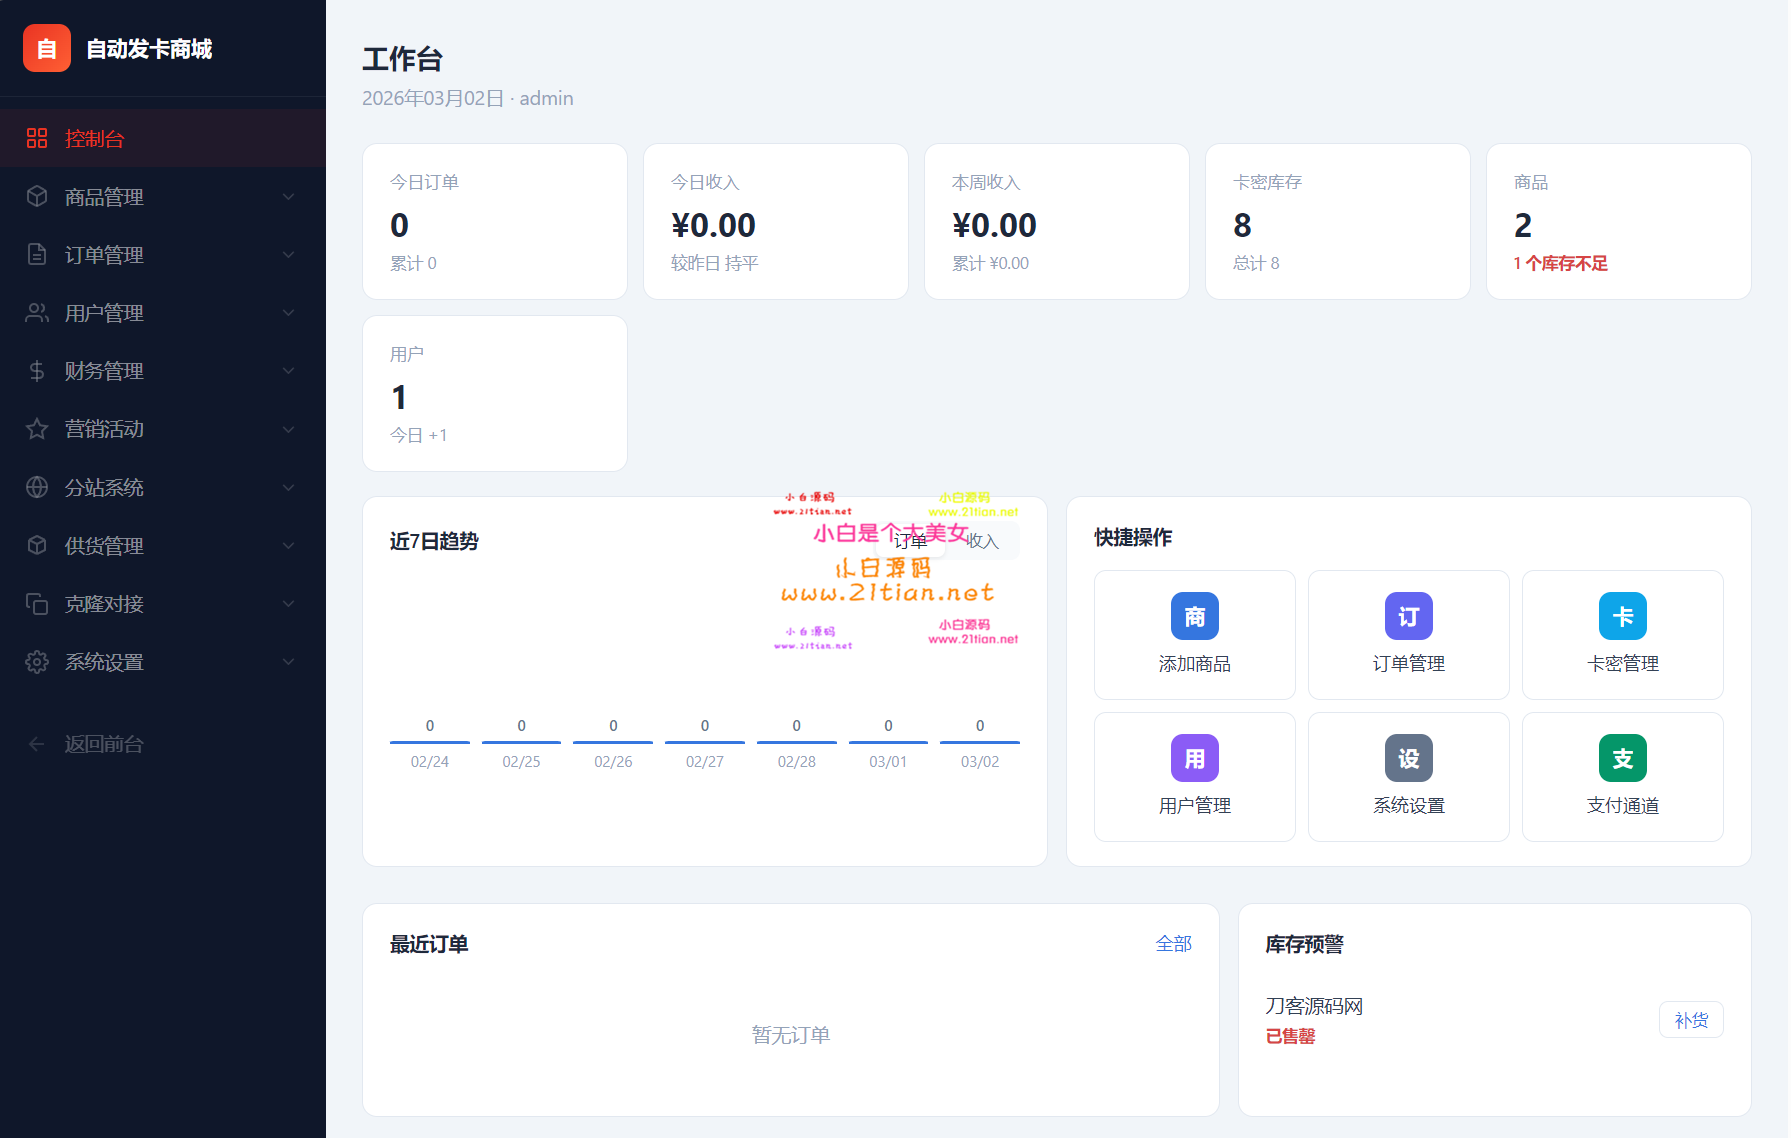Click the globe icon beside 分站系统
This screenshot has width=1791, height=1138.
pos(37,487)
